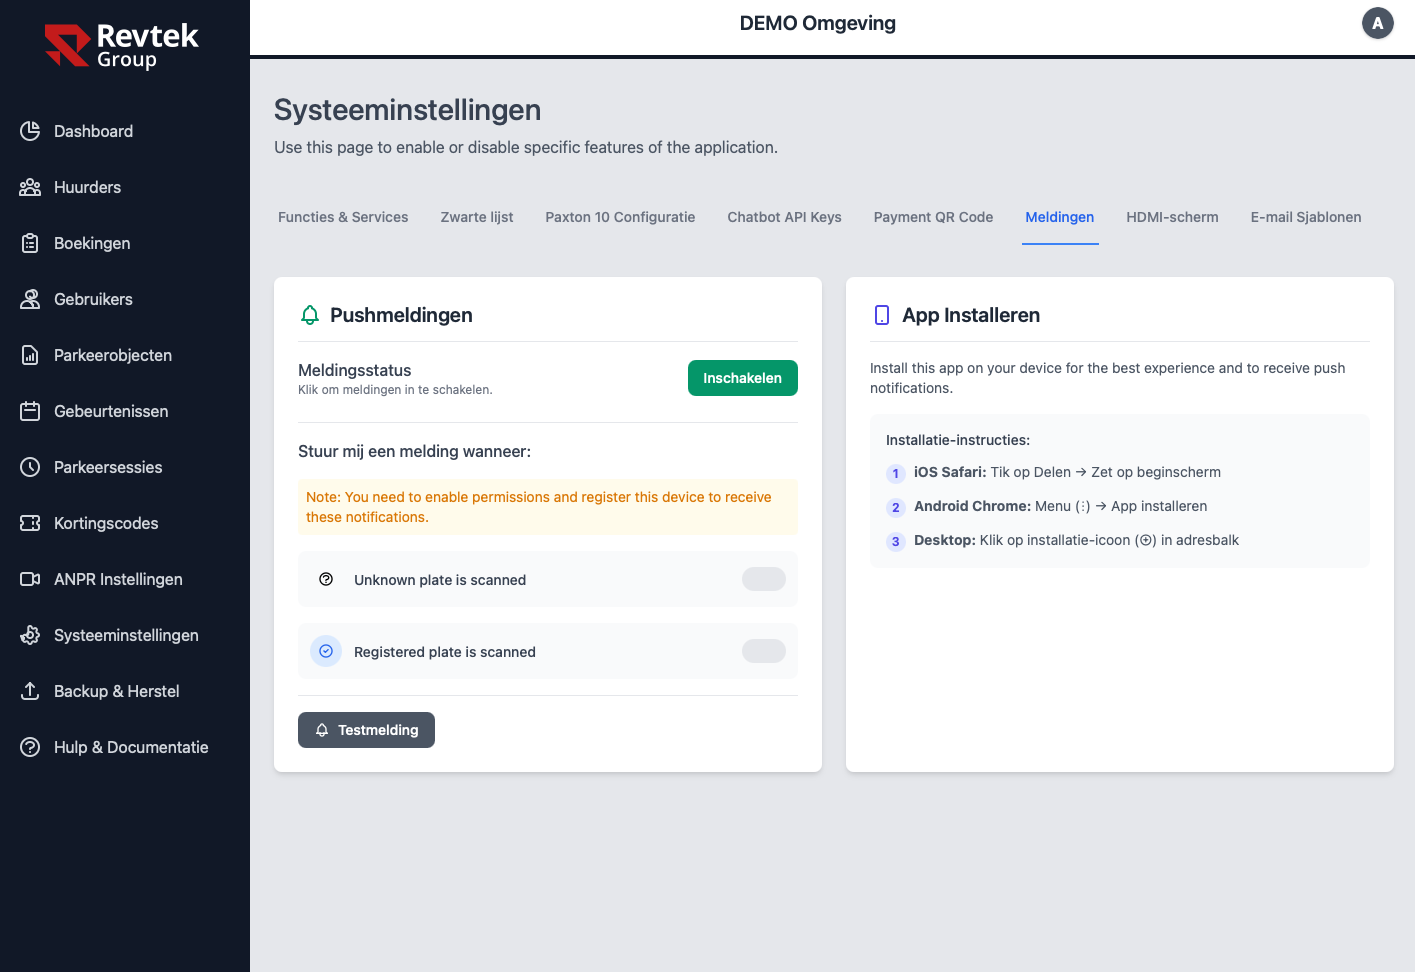Click the Parkeersessies clock icon

[x=30, y=467]
